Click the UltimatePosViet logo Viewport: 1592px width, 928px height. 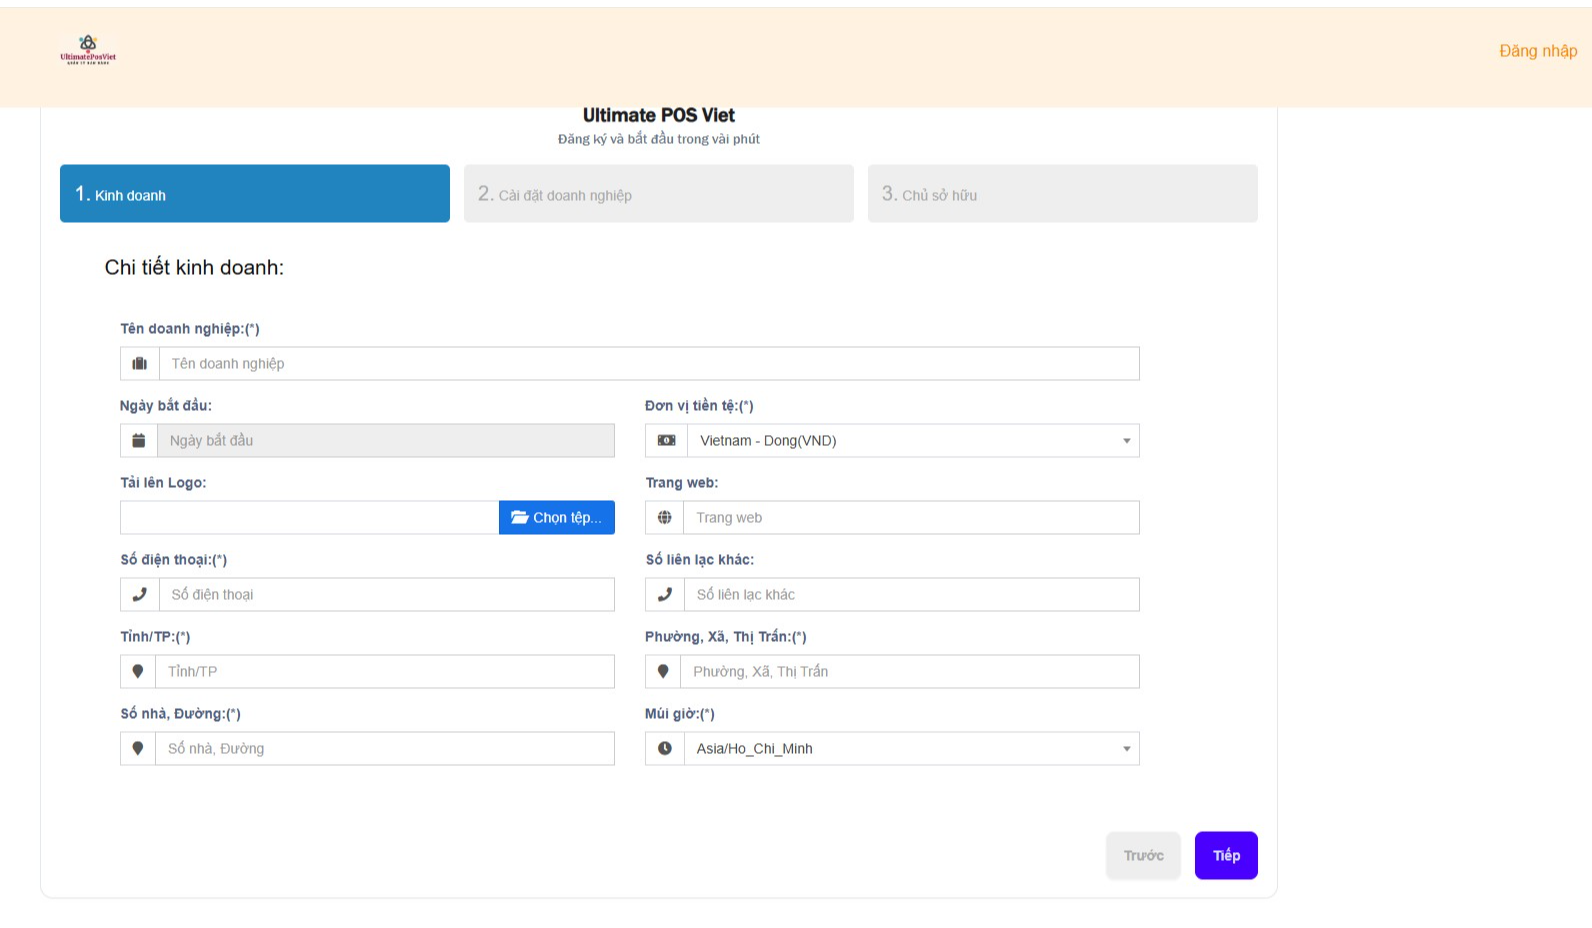88,49
